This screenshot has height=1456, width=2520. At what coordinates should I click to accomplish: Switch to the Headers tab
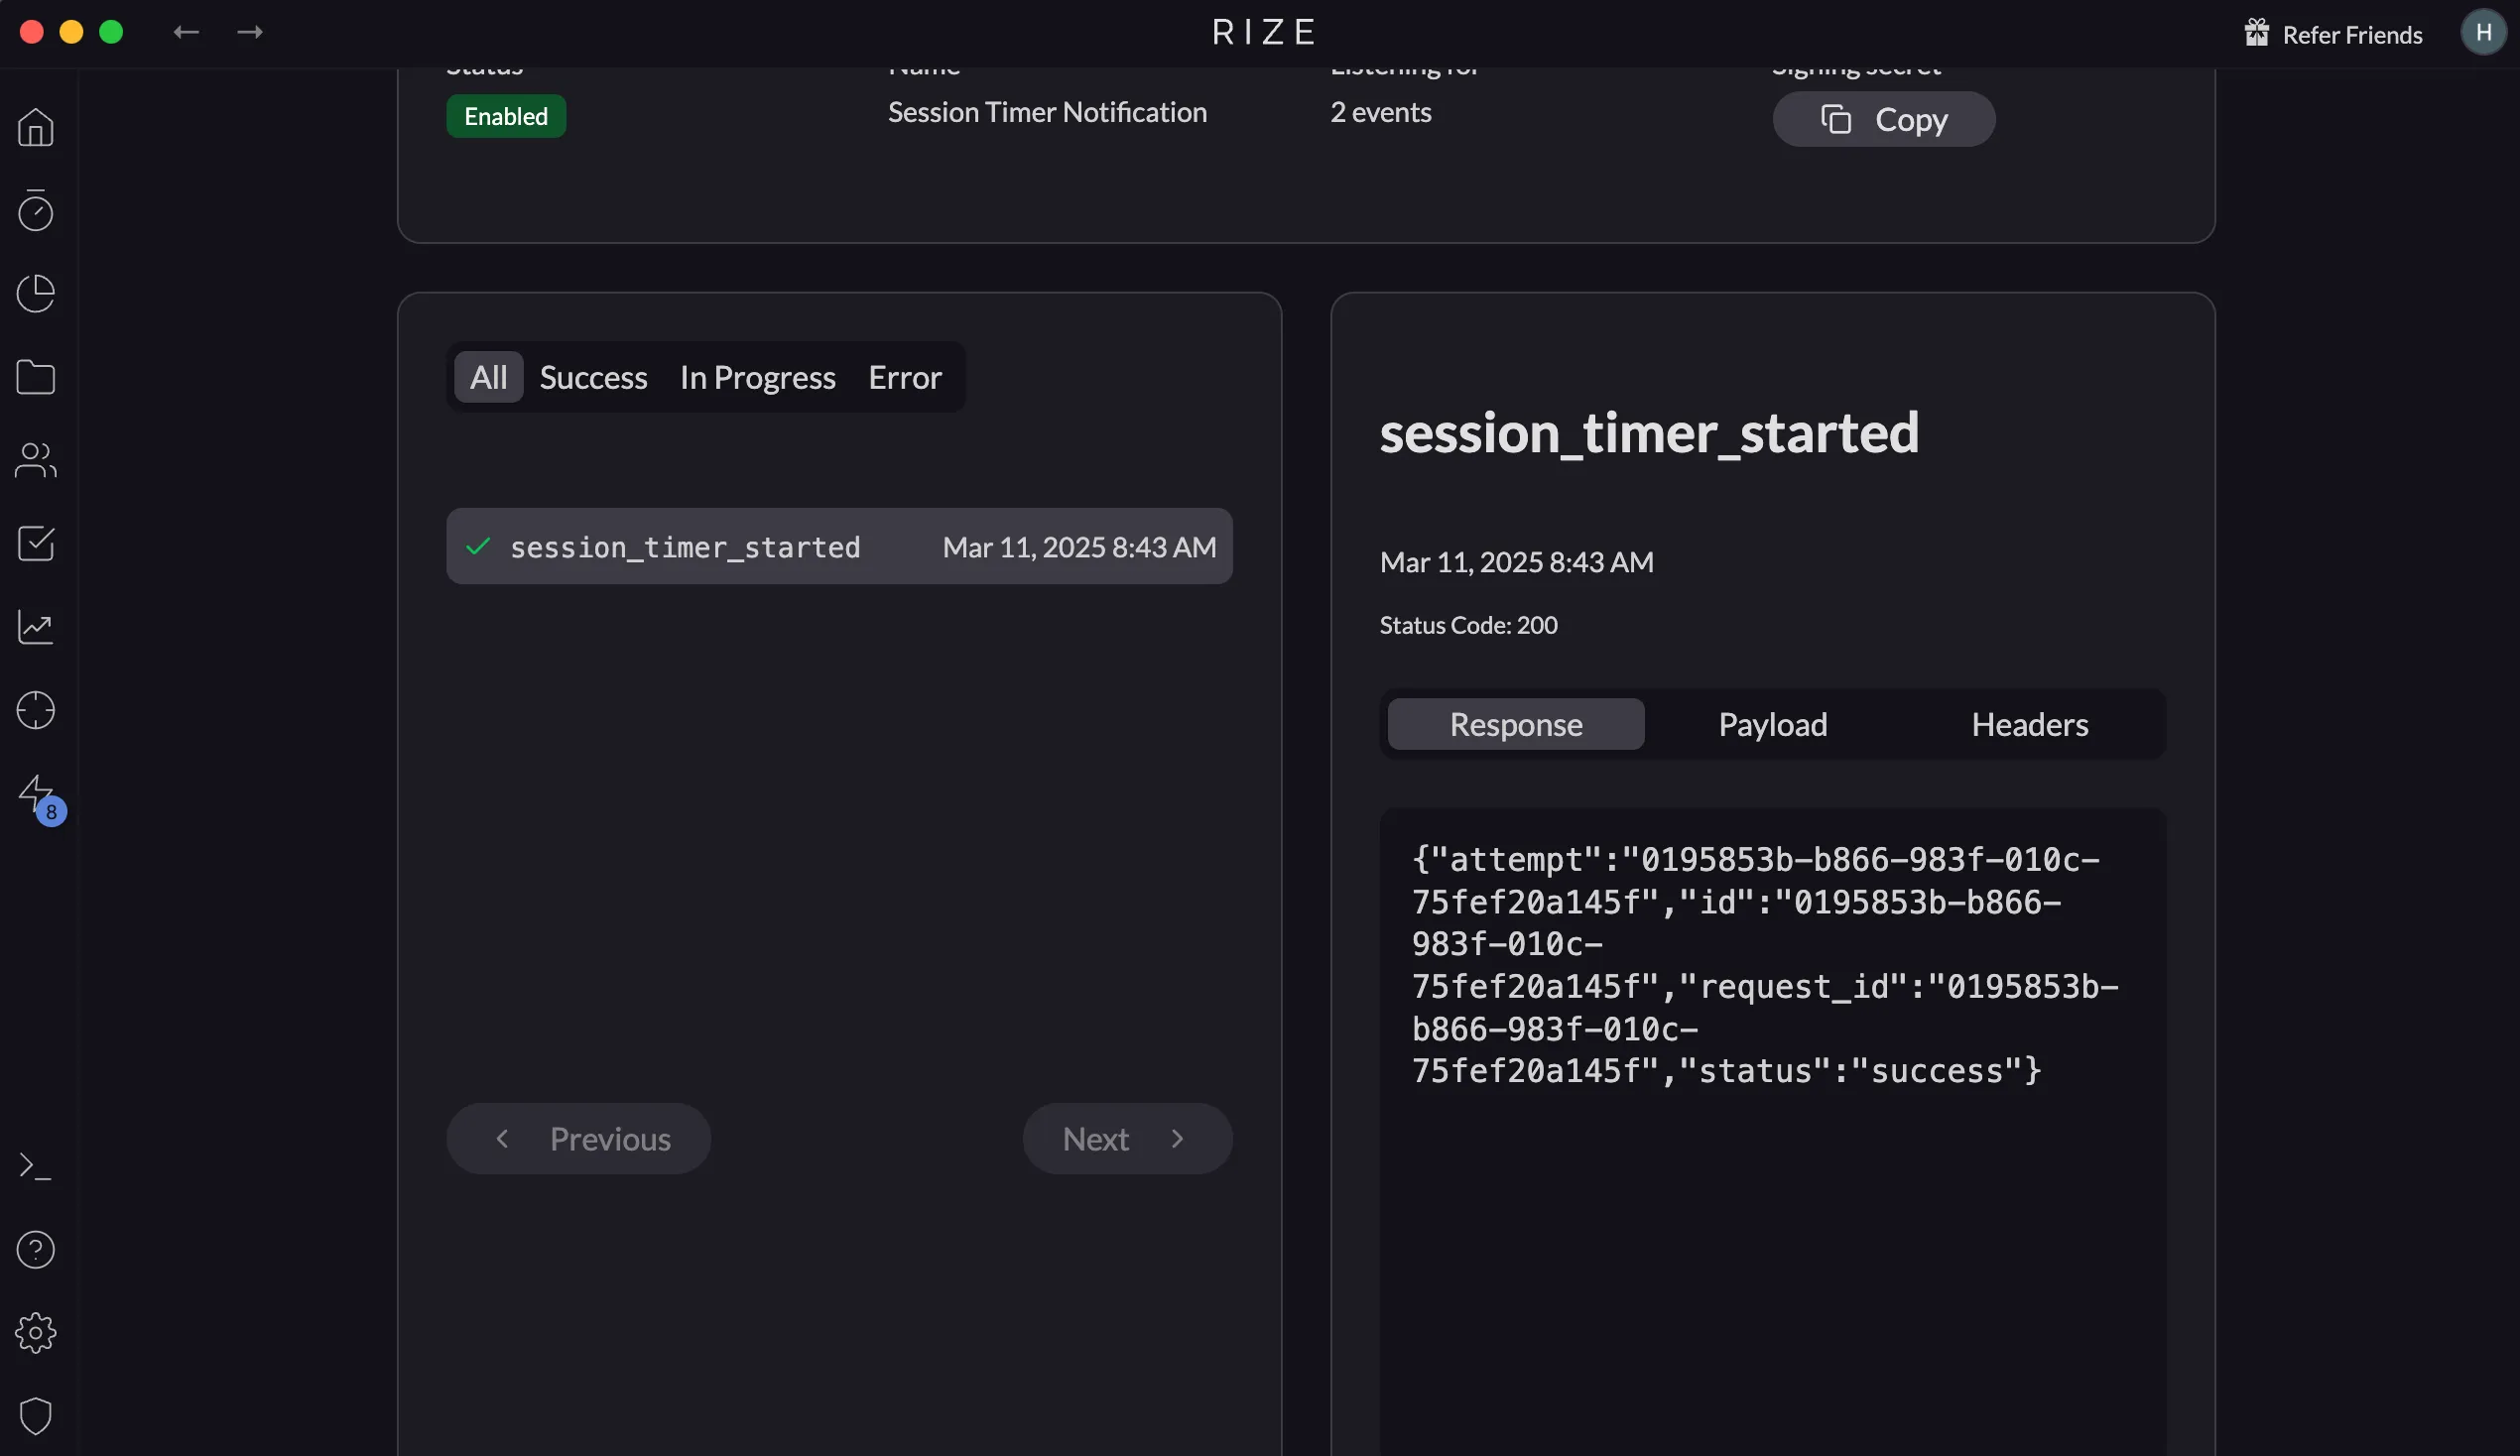pos(2029,724)
